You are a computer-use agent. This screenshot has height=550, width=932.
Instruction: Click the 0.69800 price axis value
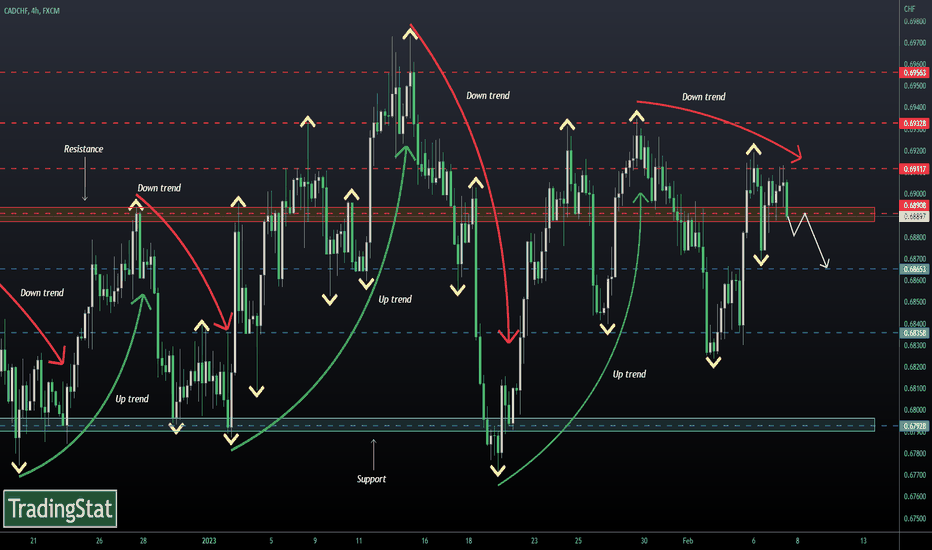pos(915,21)
